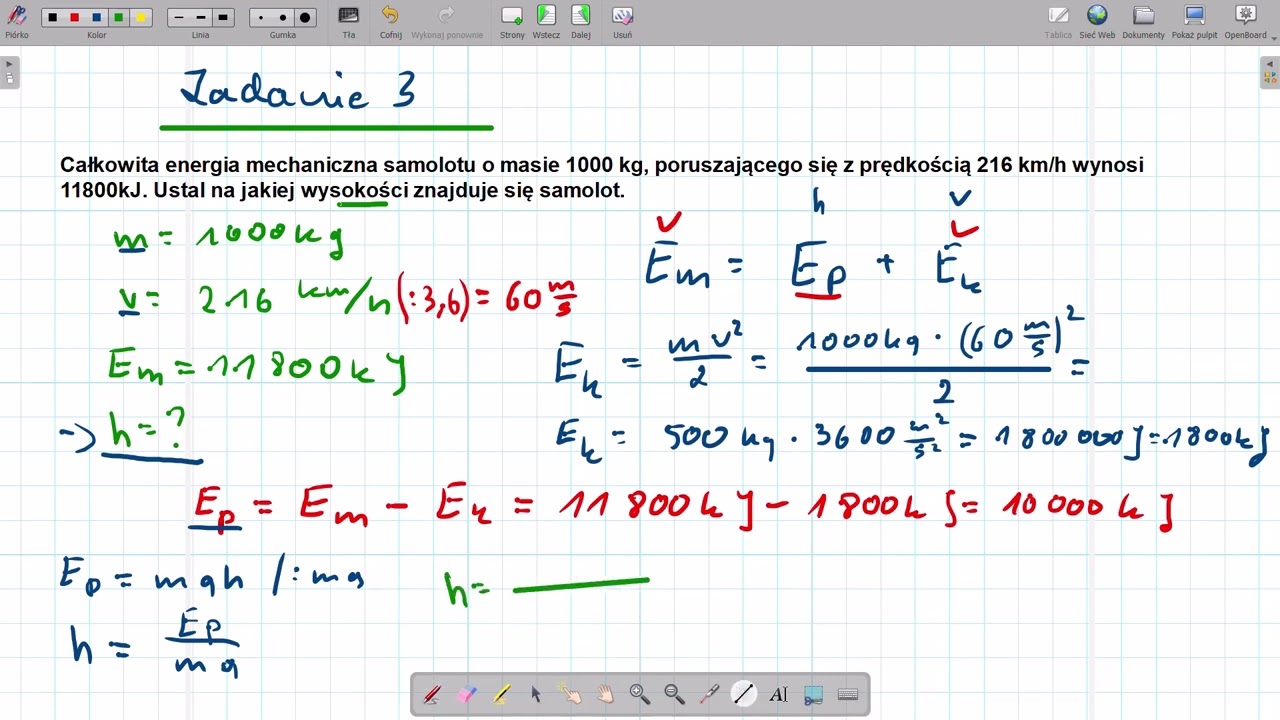Switch to Tablica board mode

click(x=1058, y=15)
